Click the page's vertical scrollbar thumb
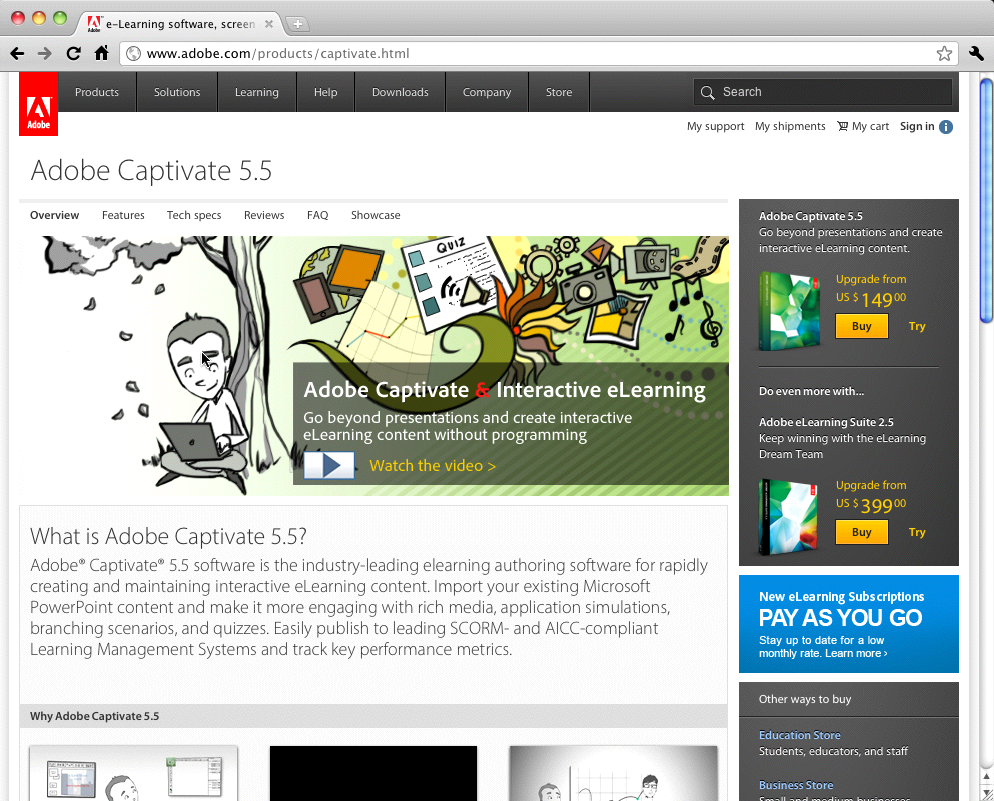 pyautogui.click(x=986, y=200)
